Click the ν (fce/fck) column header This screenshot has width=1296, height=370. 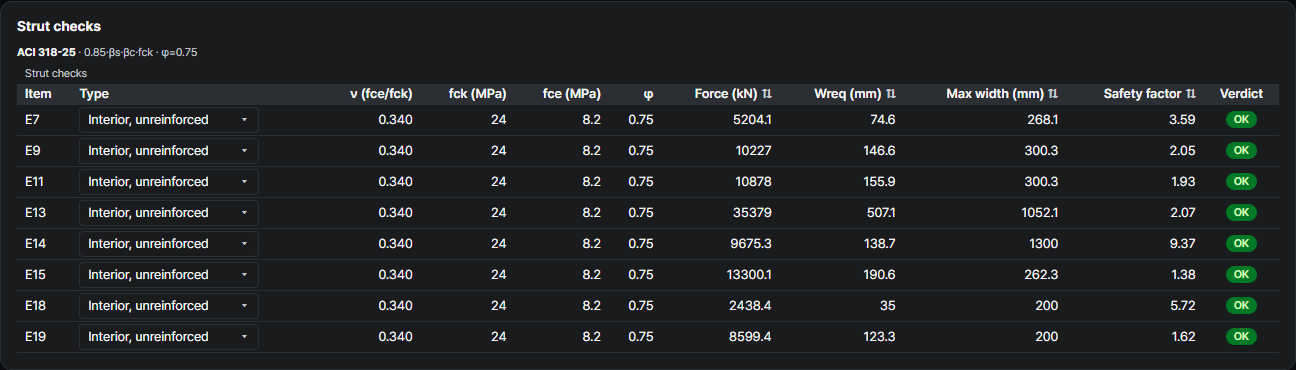click(381, 94)
